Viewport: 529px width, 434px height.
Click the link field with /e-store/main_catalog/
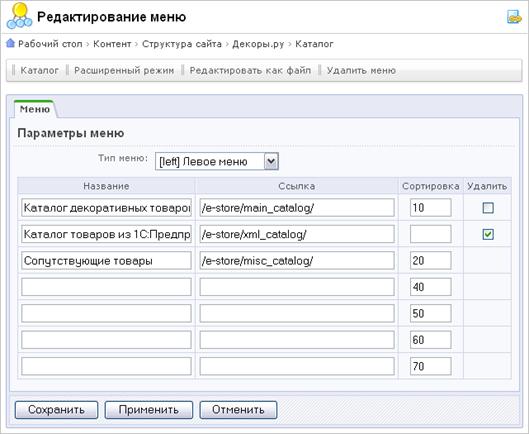tap(297, 208)
